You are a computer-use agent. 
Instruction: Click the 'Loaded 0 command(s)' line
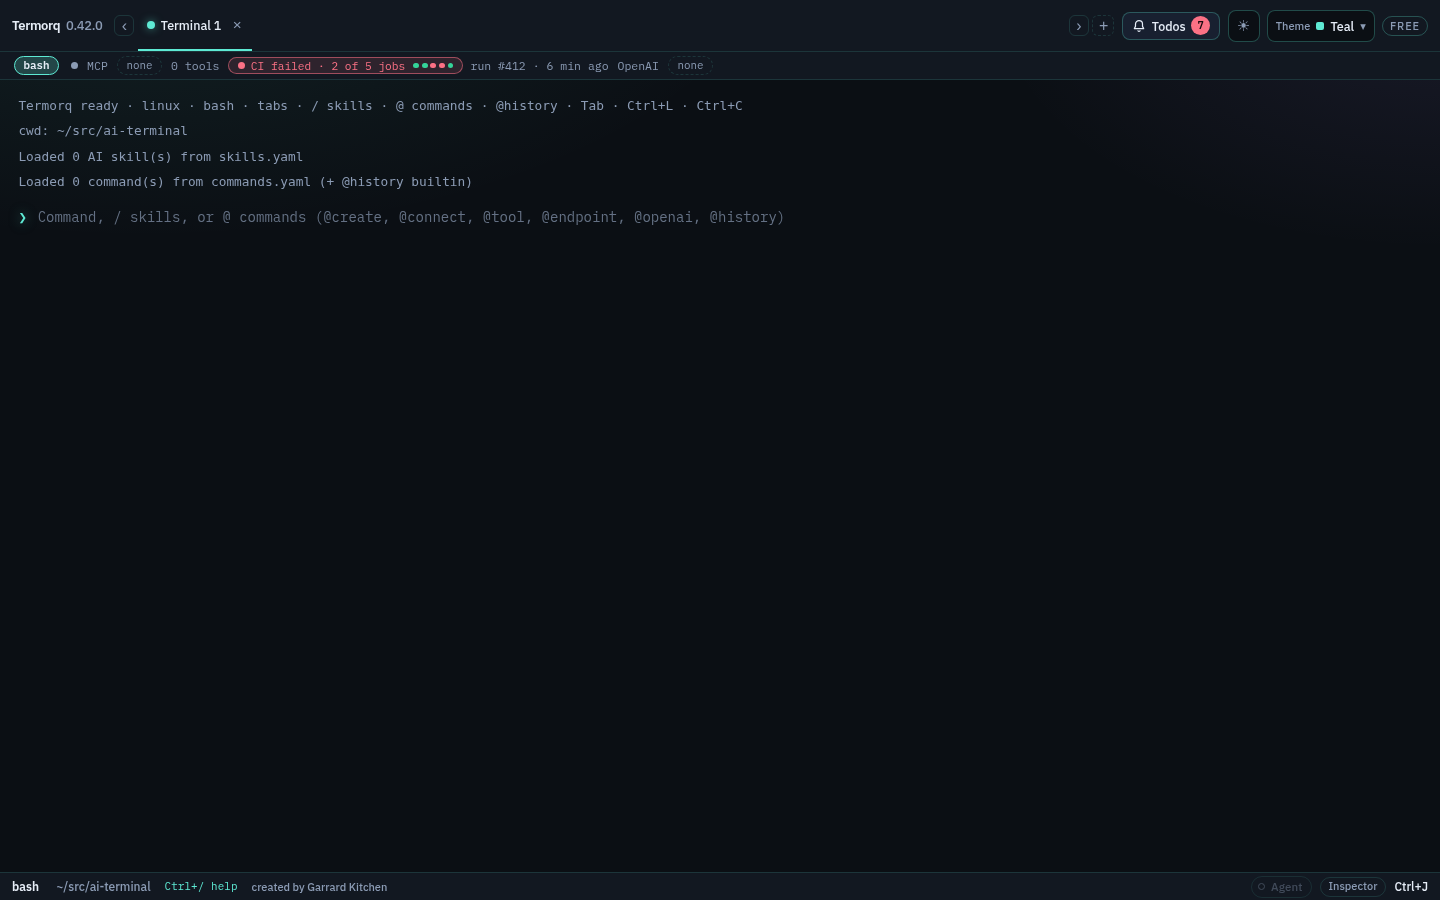point(245,182)
